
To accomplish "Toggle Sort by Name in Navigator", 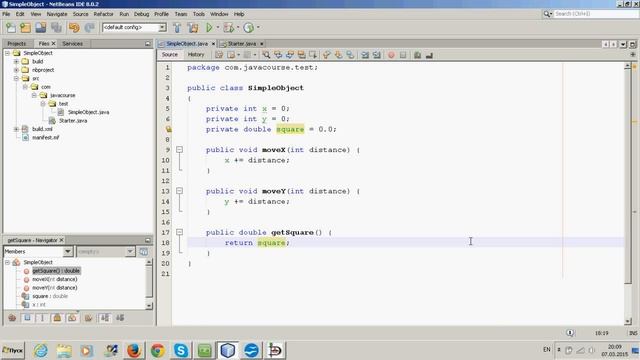I will [104, 318].
